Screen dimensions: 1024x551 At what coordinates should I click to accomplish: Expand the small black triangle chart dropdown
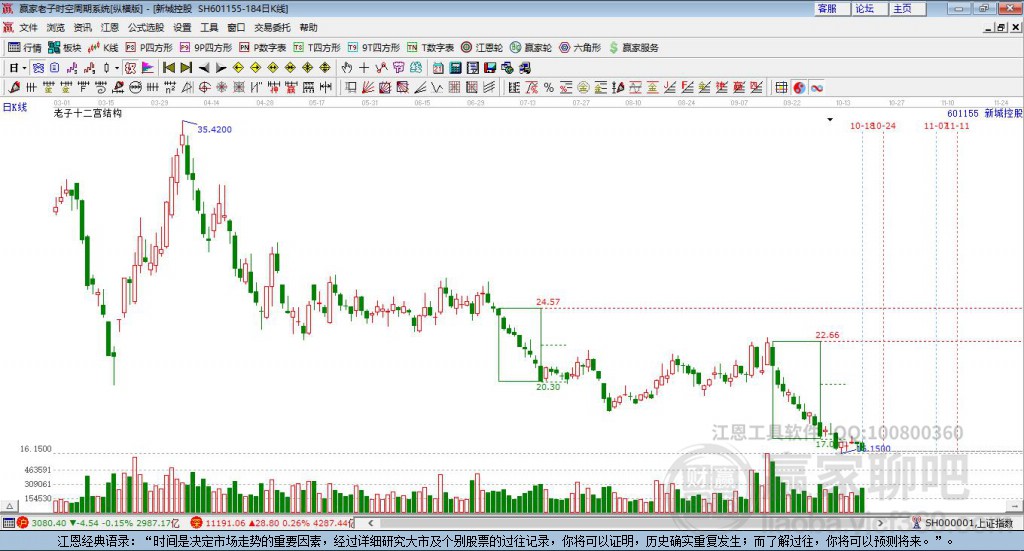(830, 119)
